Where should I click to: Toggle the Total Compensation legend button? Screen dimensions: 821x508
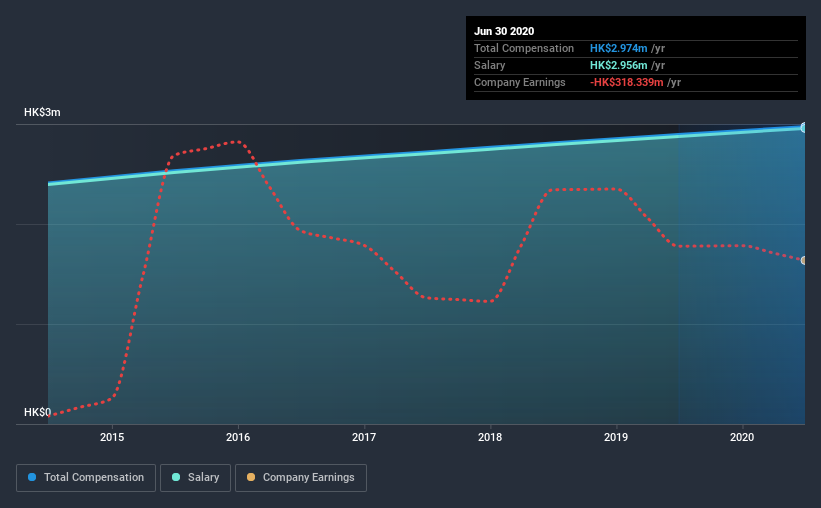coord(86,478)
